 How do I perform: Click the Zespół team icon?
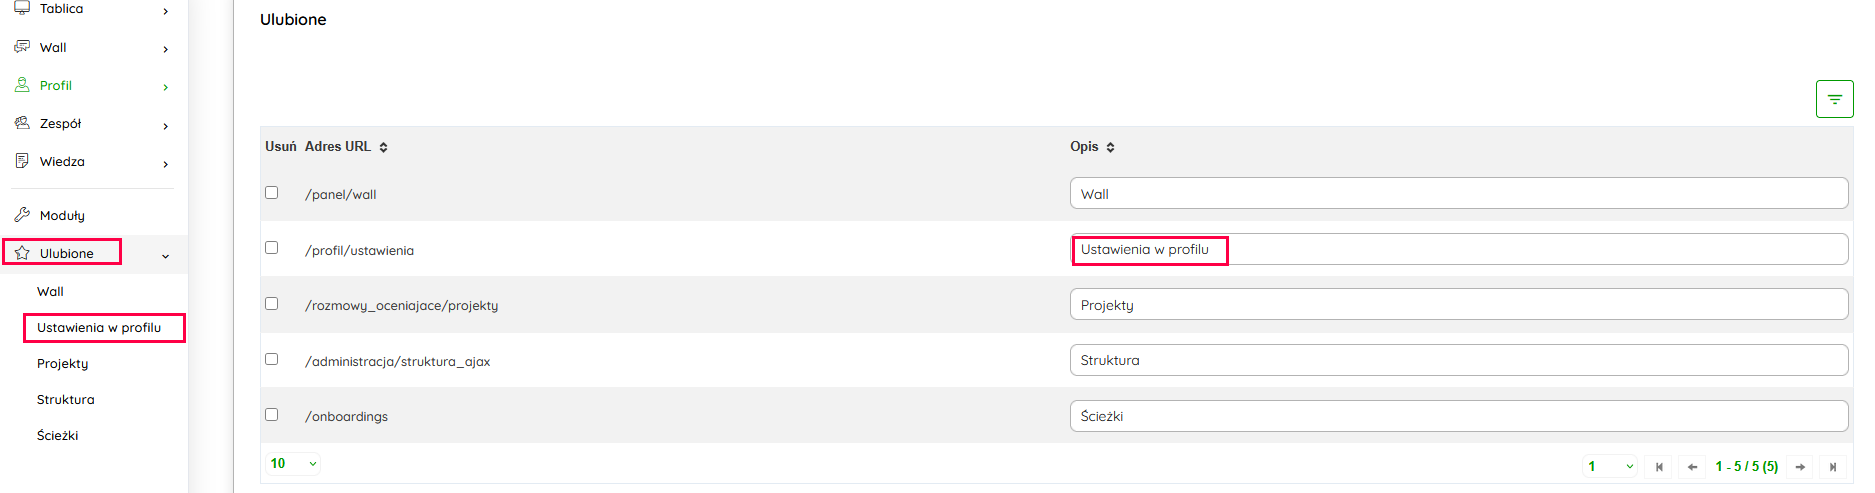[22, 123]
